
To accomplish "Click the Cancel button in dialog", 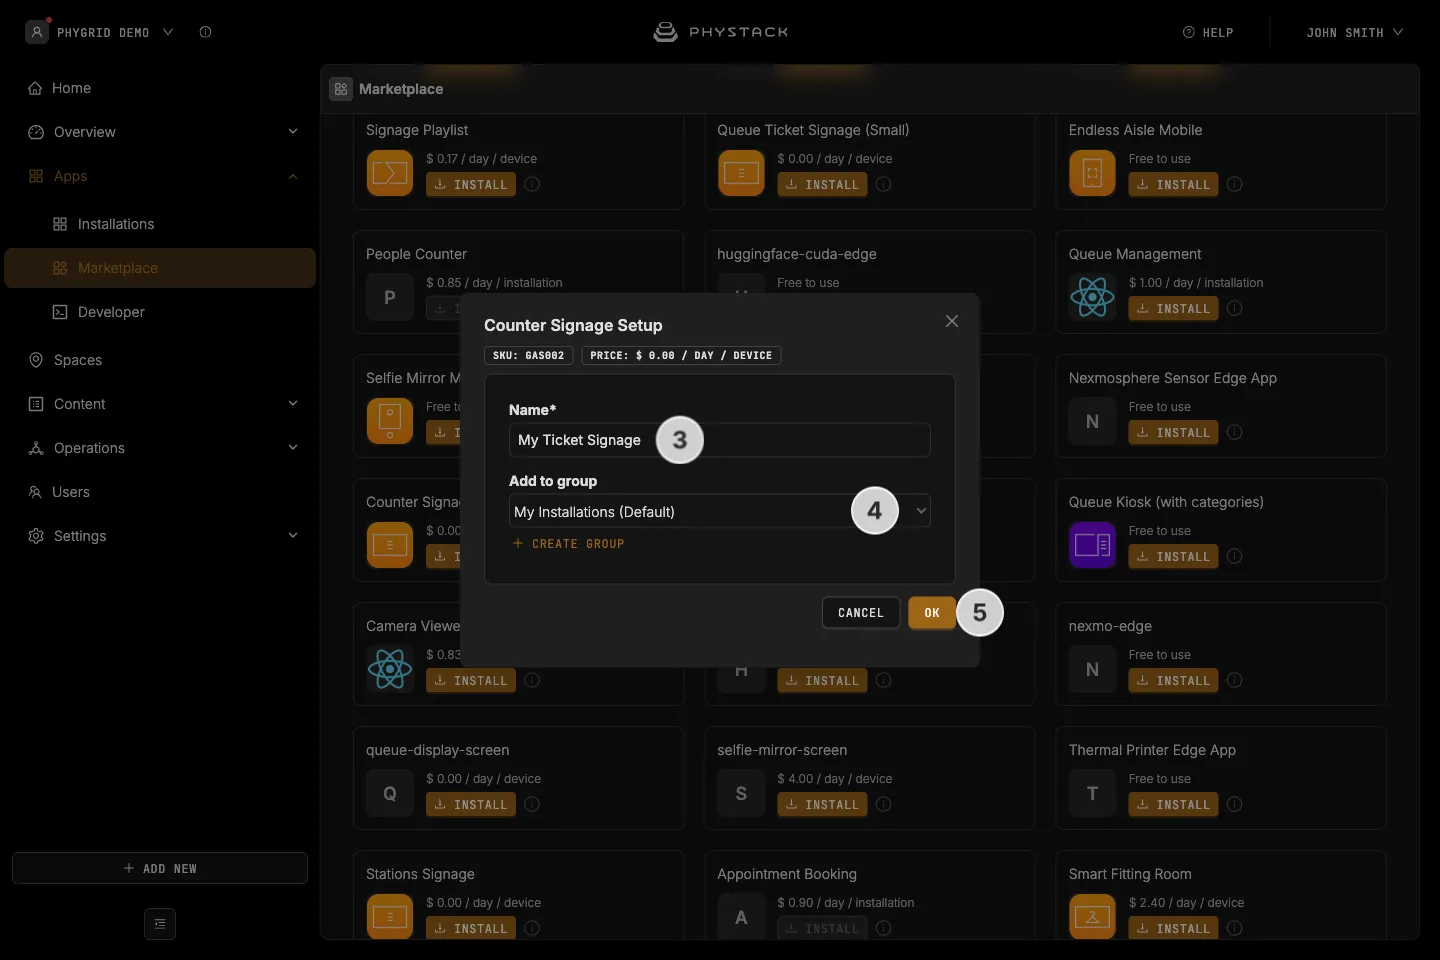I will click(861, 613).
